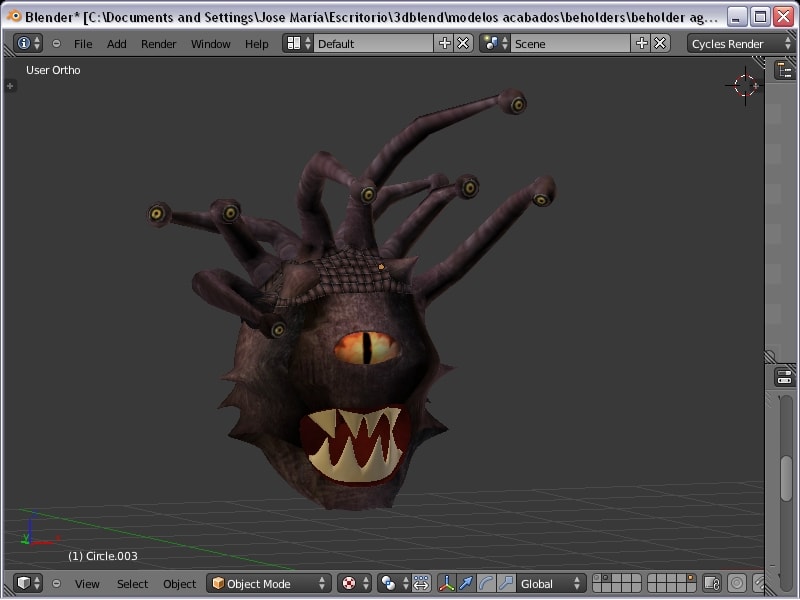This screenshot has height=600, width=800.
Task: Open the viewport shading selector
Action: pos(355,583)
